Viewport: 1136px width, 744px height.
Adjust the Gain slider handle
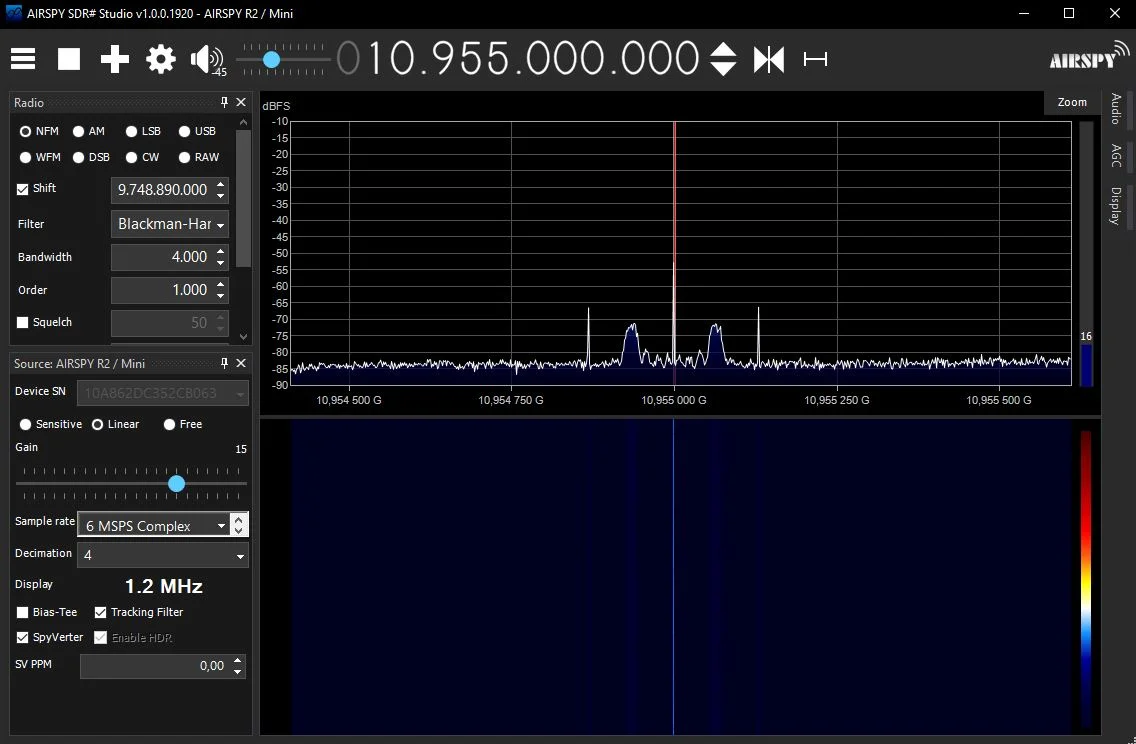click(177, 483)
